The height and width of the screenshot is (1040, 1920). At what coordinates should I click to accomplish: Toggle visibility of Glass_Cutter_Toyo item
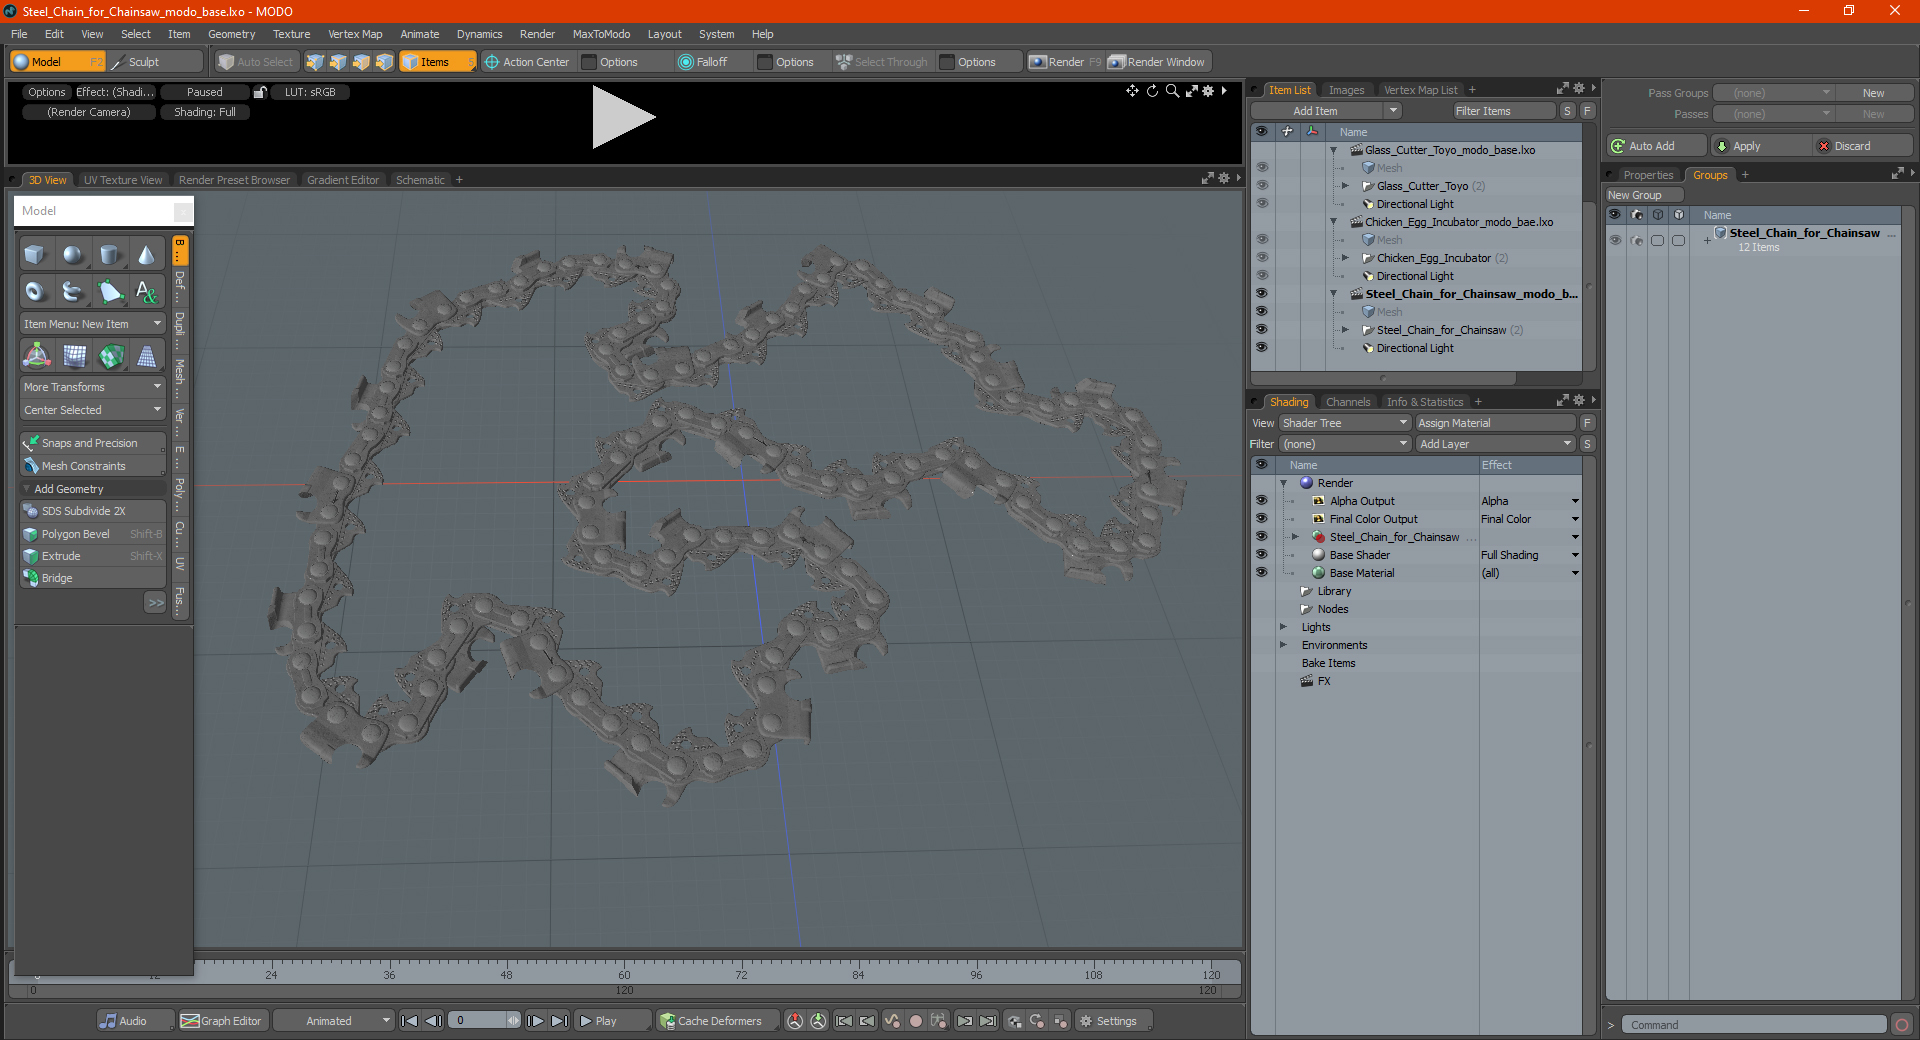click(x=1261, y=186)
